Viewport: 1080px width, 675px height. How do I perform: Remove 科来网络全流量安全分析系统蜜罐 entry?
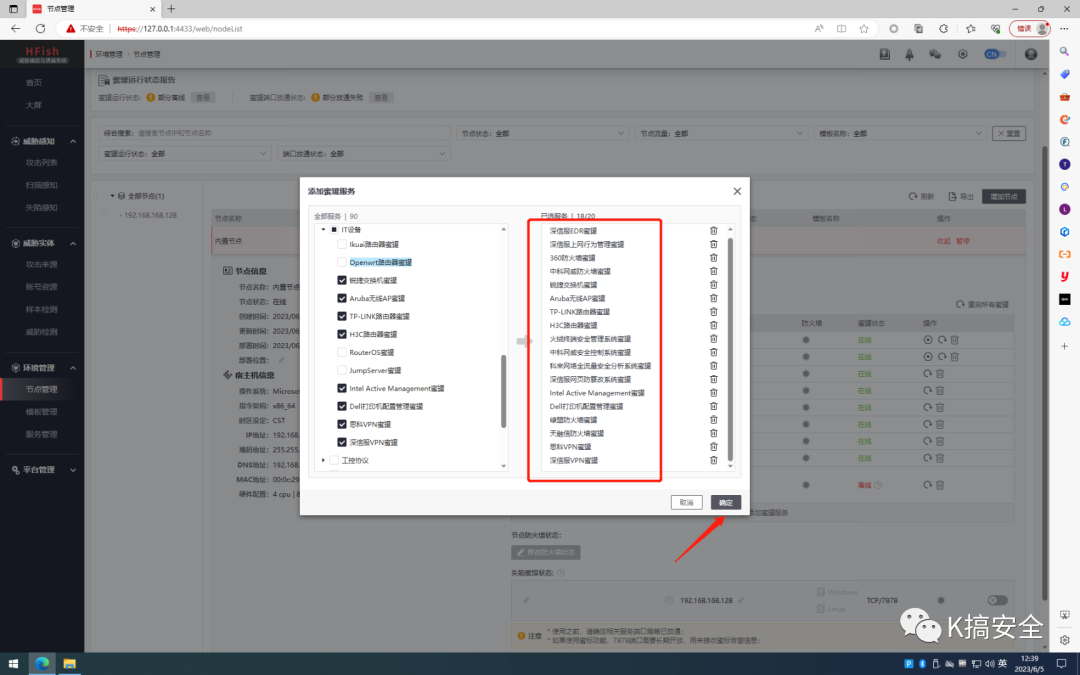714,366
